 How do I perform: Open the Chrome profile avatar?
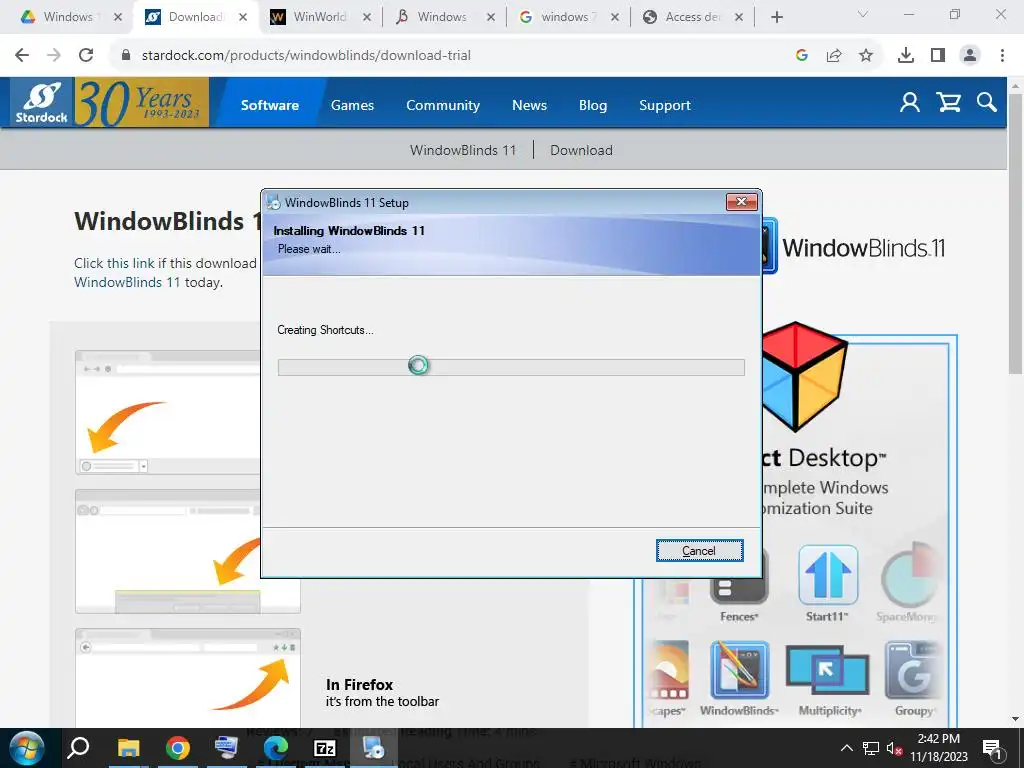[x=970, y=56]
